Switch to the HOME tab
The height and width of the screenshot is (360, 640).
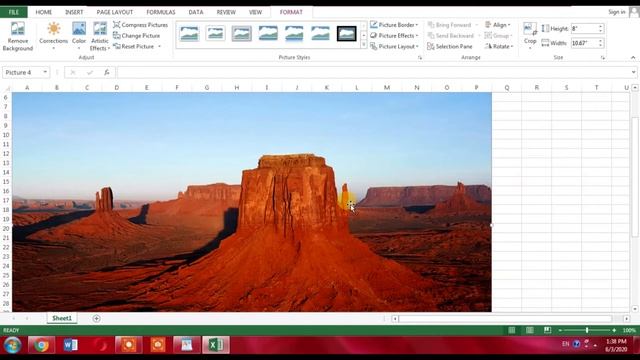[44, 12]
